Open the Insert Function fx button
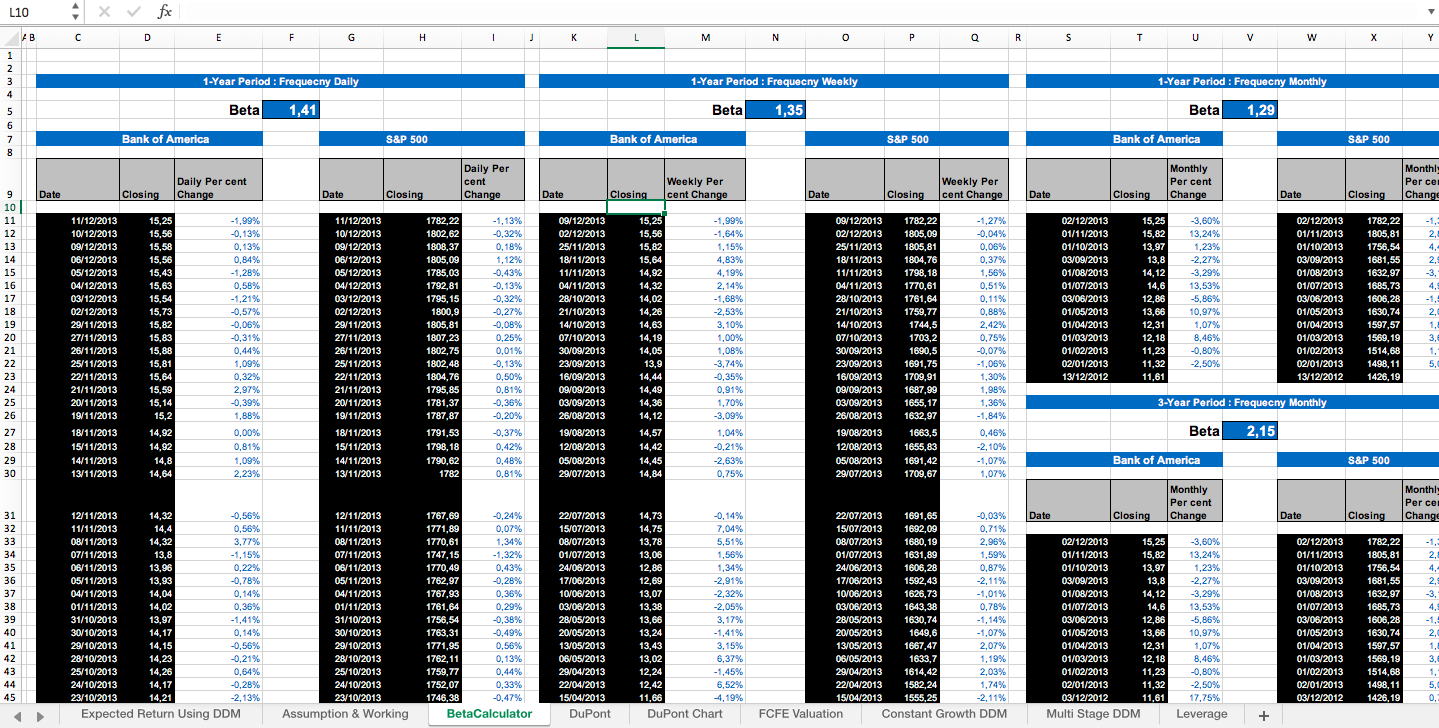Screen dimensions: 1439x728 (165, 12)
